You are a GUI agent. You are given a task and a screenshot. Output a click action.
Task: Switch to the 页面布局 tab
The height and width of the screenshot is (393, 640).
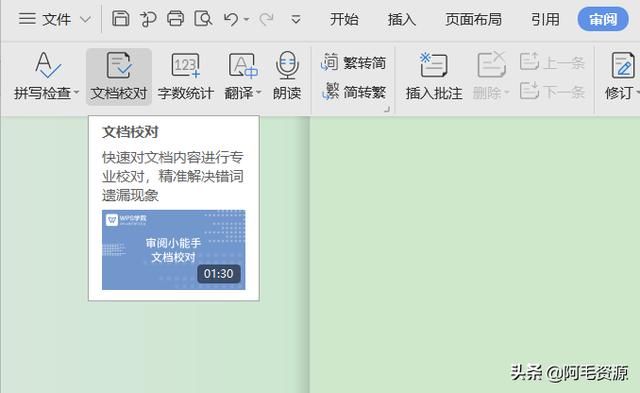pyautogui.click(x=473, y=19)
